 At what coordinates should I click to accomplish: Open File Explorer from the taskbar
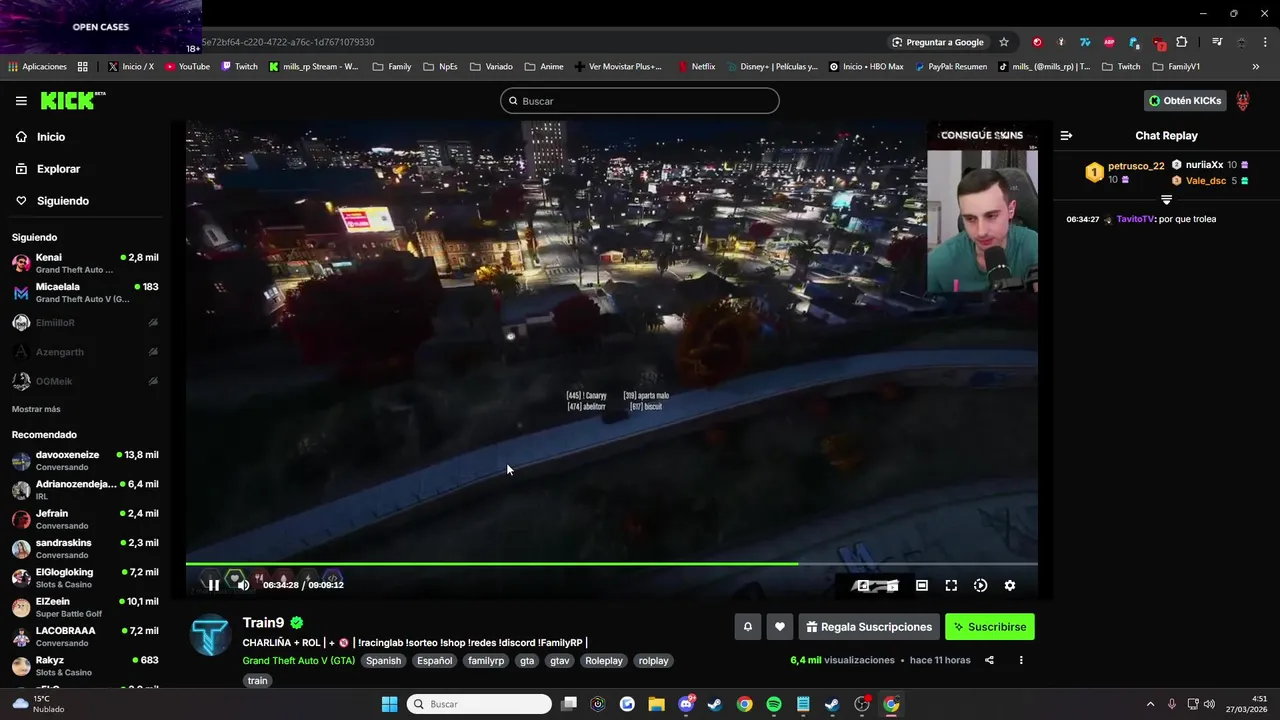(656, 704)
